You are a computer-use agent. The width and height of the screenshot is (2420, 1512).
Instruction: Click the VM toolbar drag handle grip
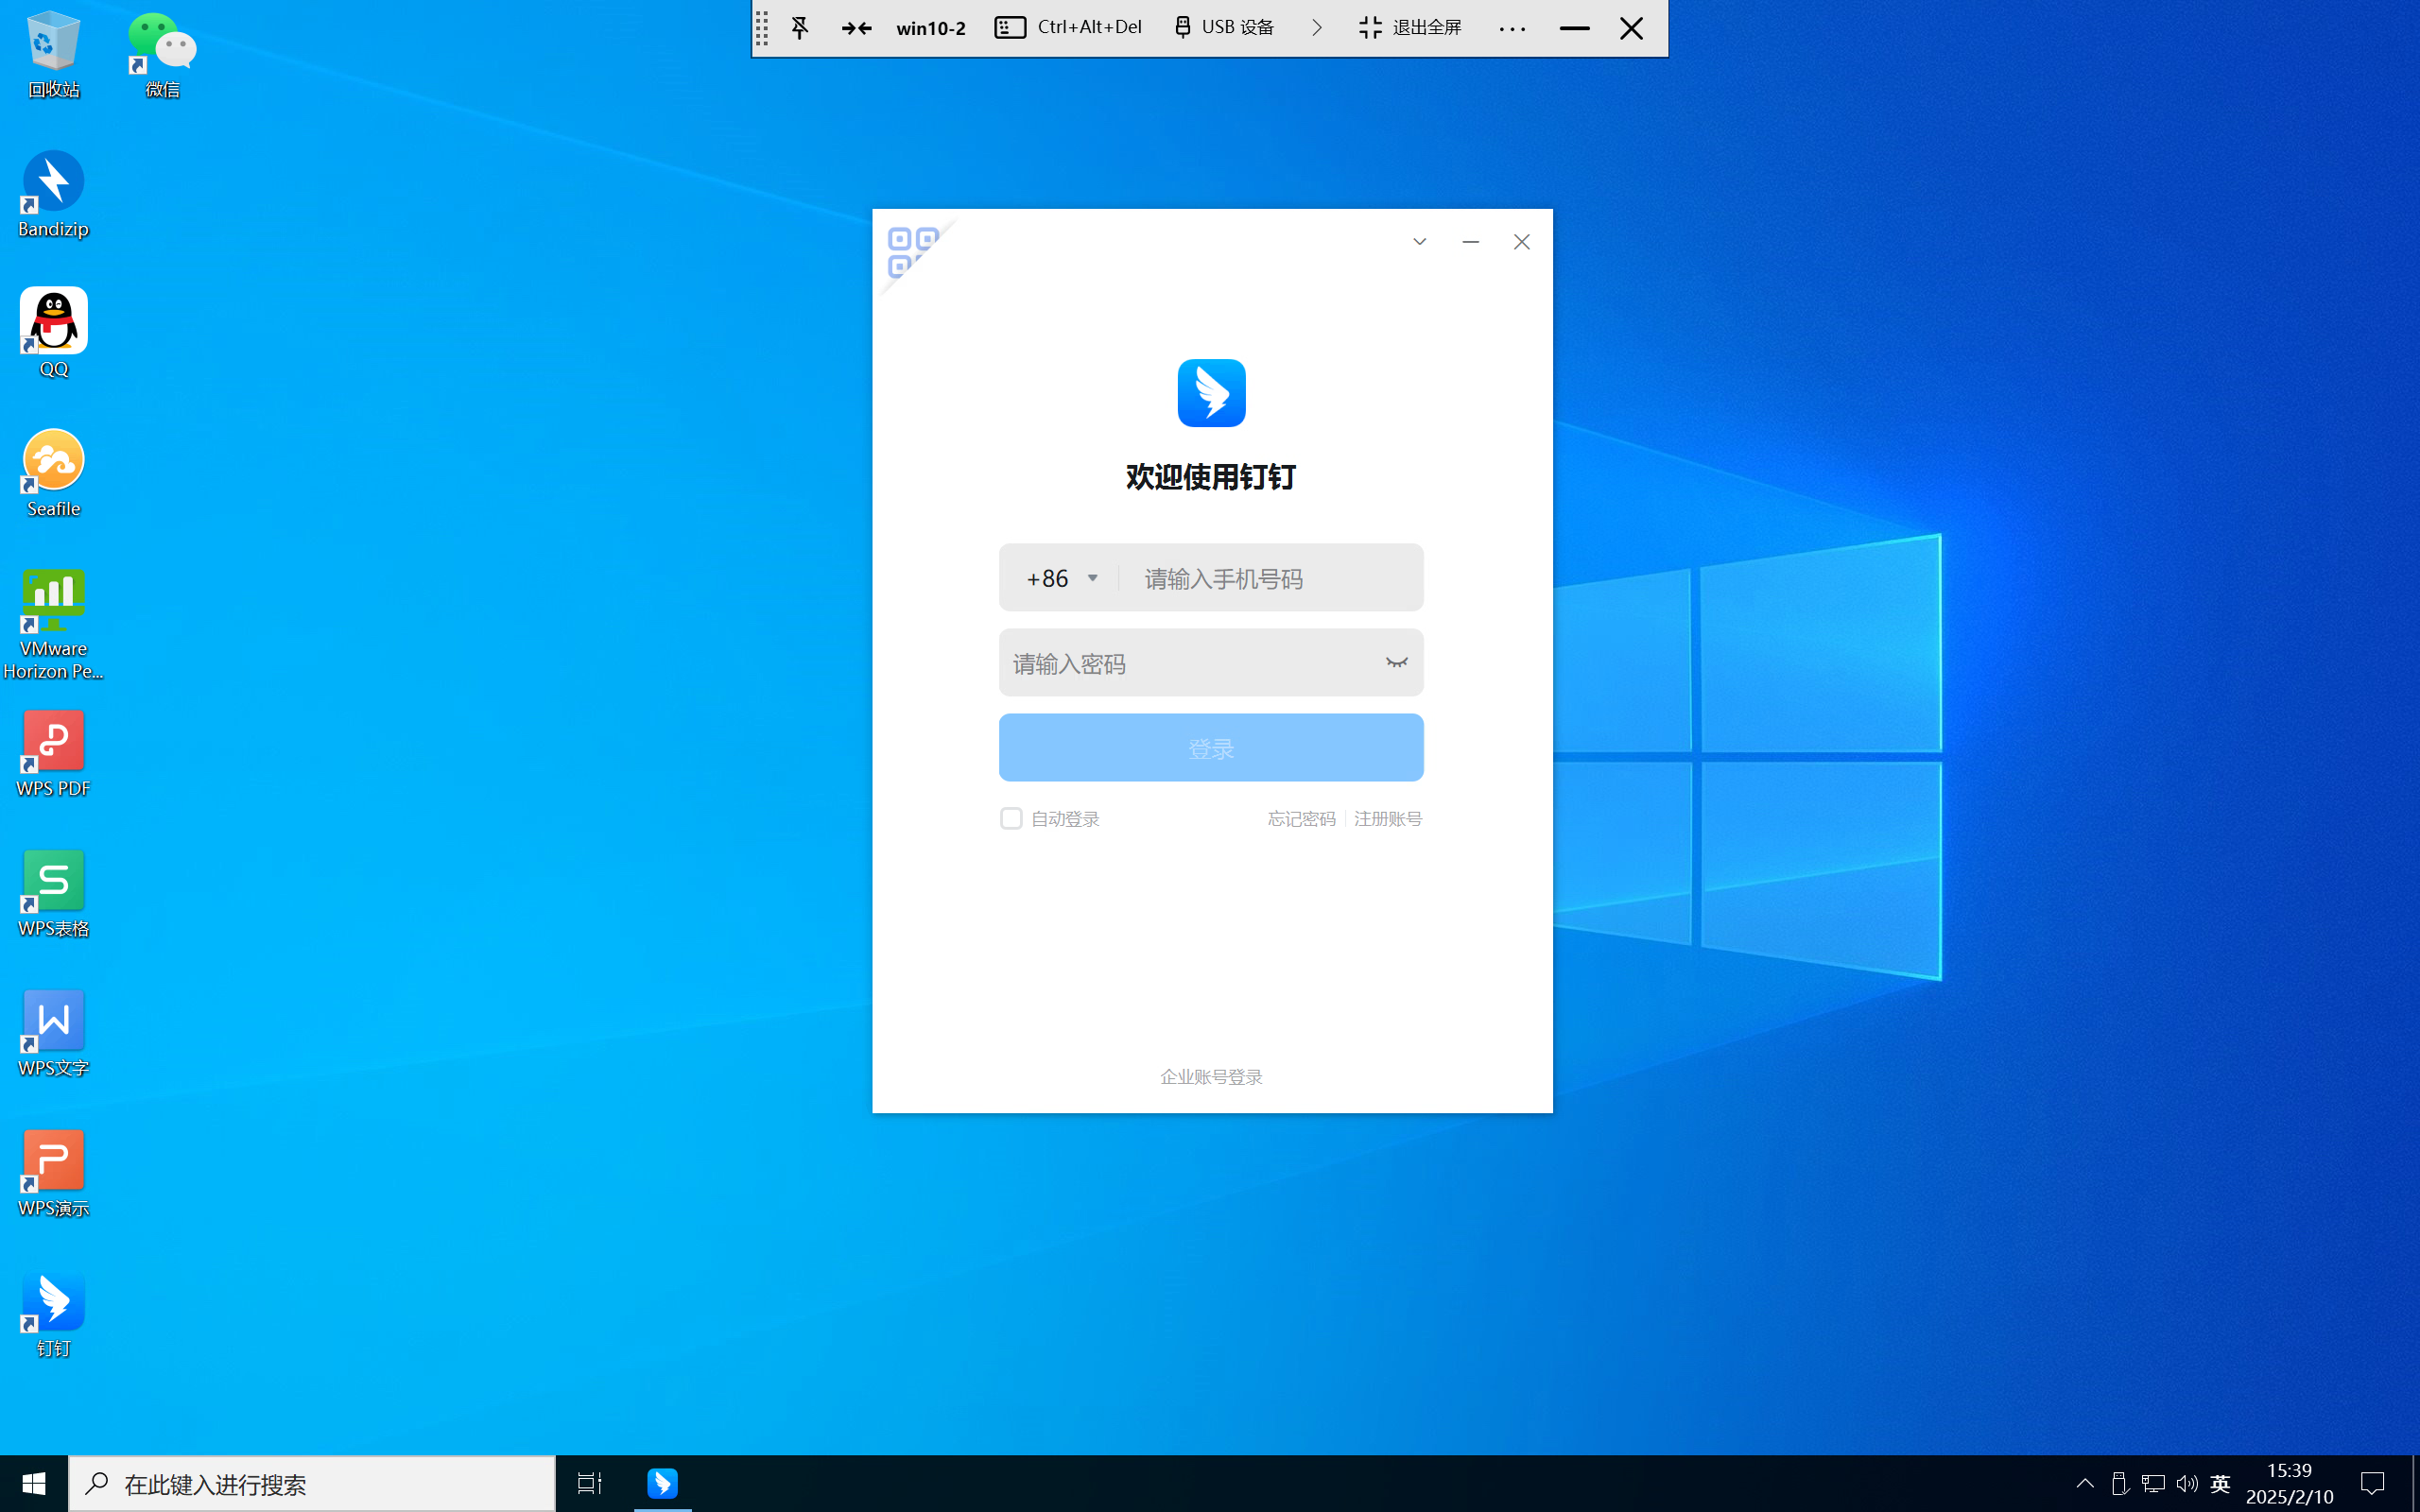[762, 28]
